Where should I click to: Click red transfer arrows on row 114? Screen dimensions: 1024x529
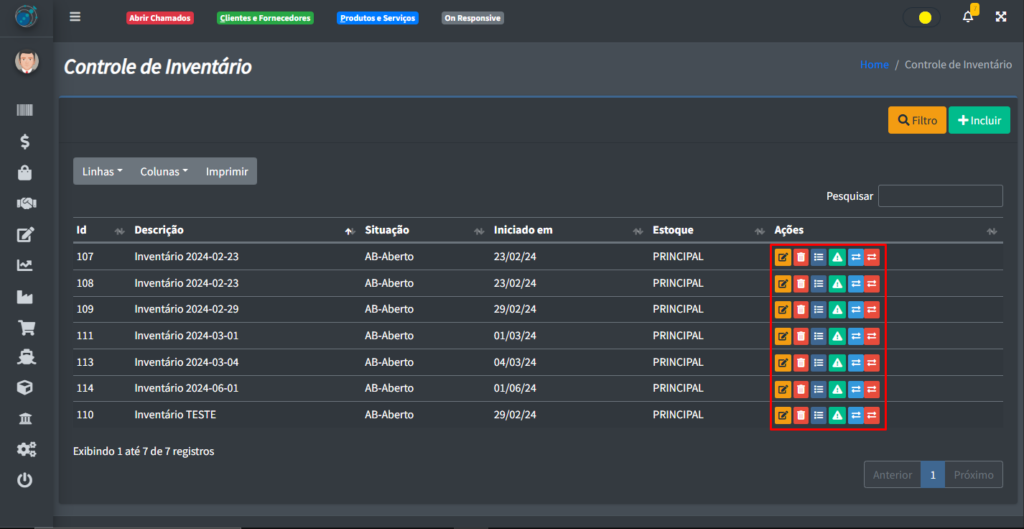pos(872,389)
